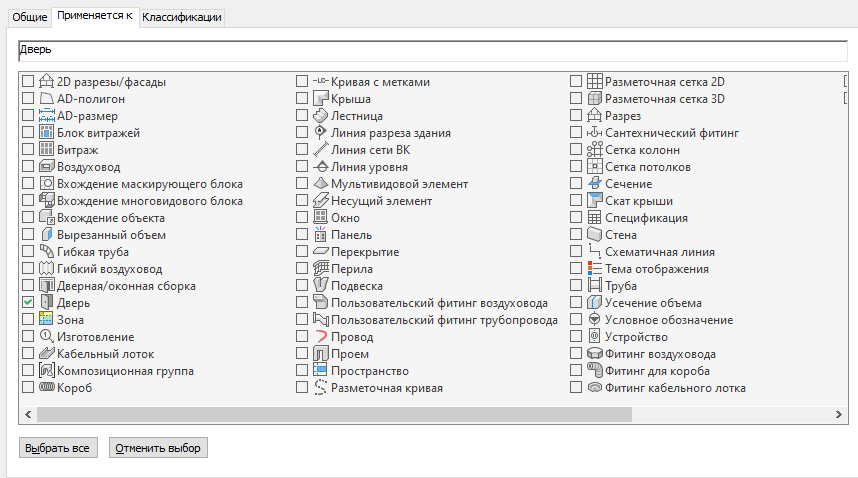Check the Перекрытие checkbox

tap(302, 252)
